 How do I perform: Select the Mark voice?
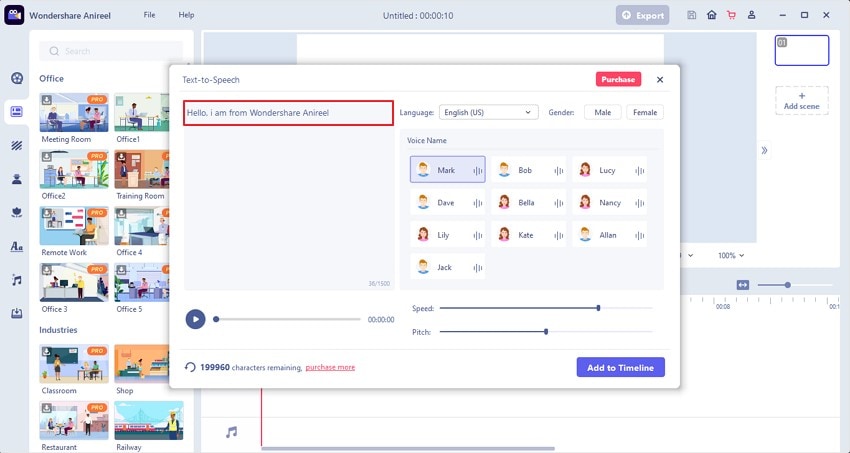(447, 170)
